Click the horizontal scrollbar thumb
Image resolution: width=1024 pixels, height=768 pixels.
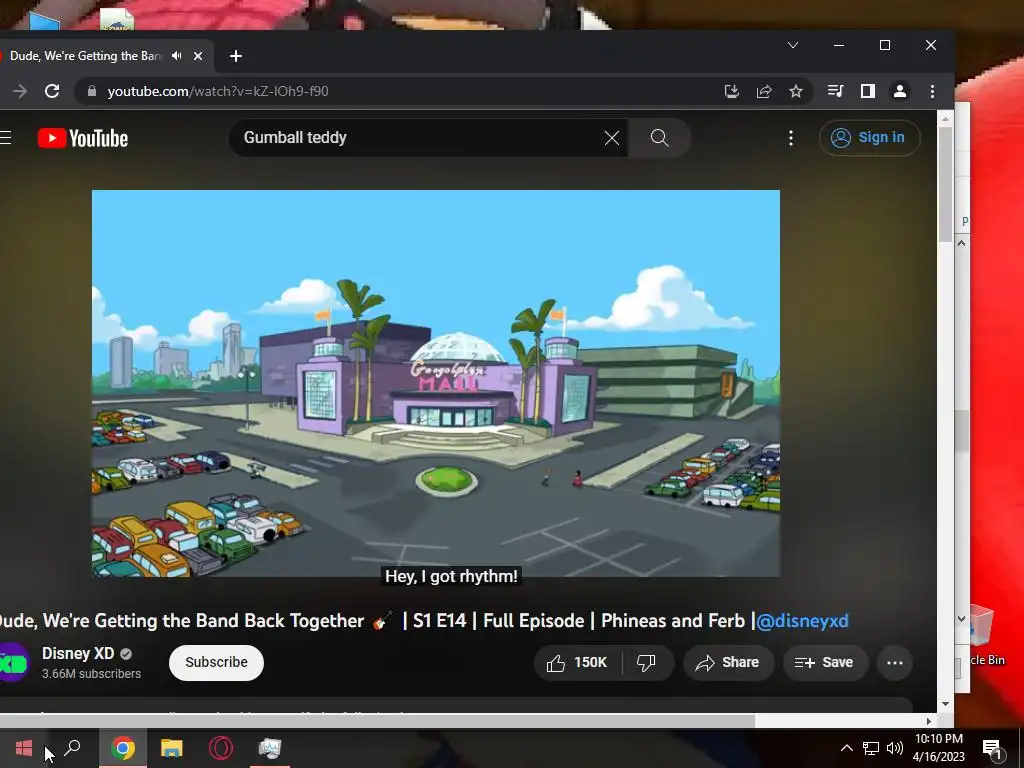click(377, 722)
